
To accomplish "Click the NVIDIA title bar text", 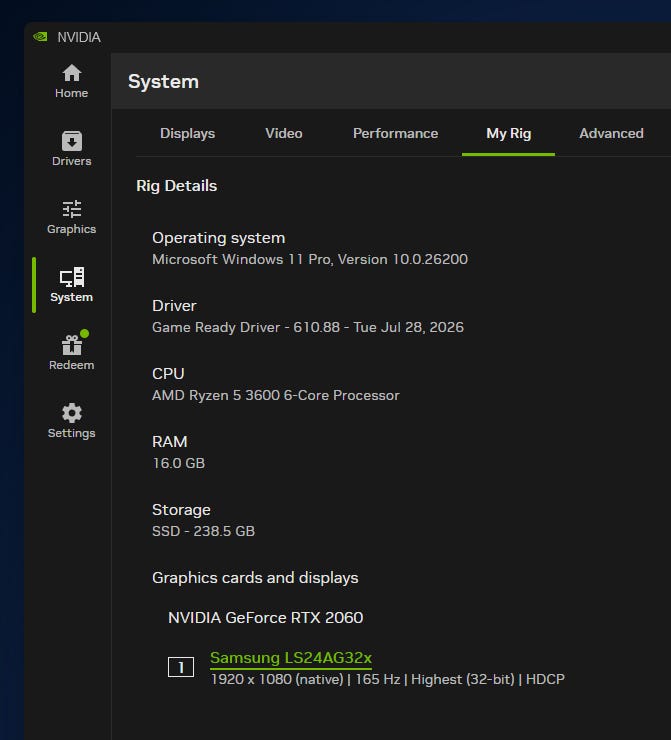I will pyautogui.click(x=79, y=37).
